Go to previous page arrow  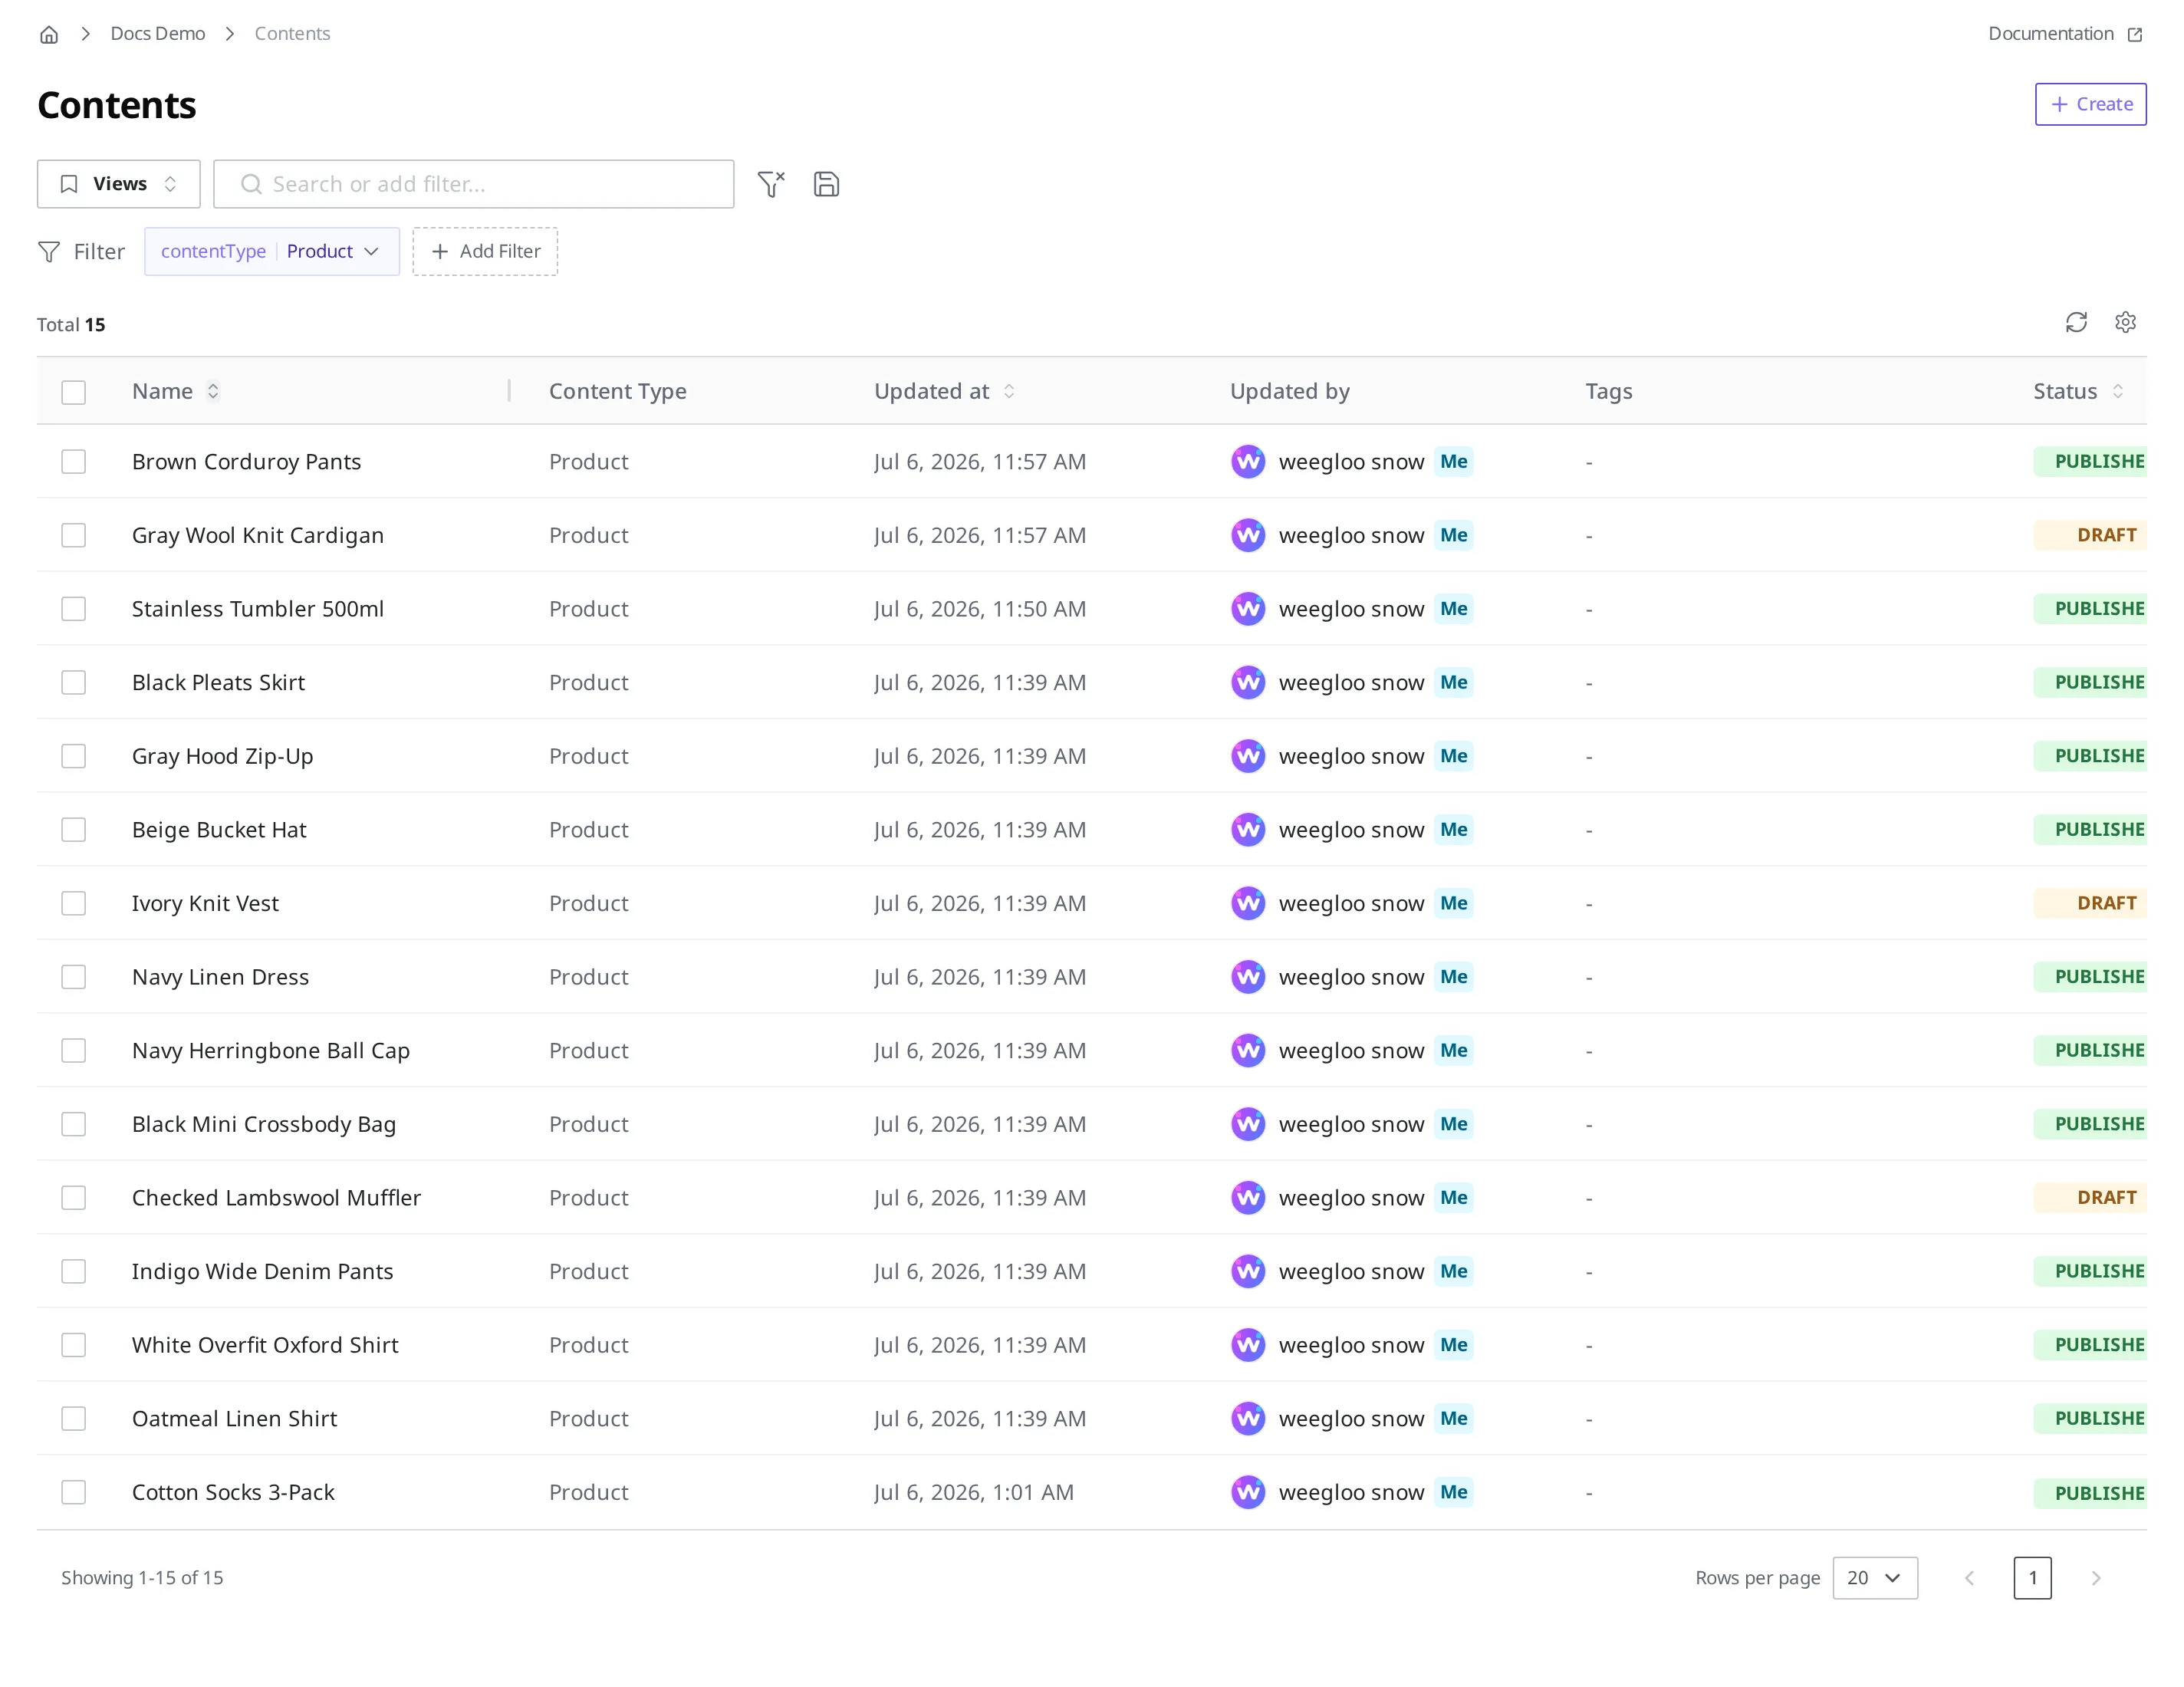click(x=1969, y=1578)
